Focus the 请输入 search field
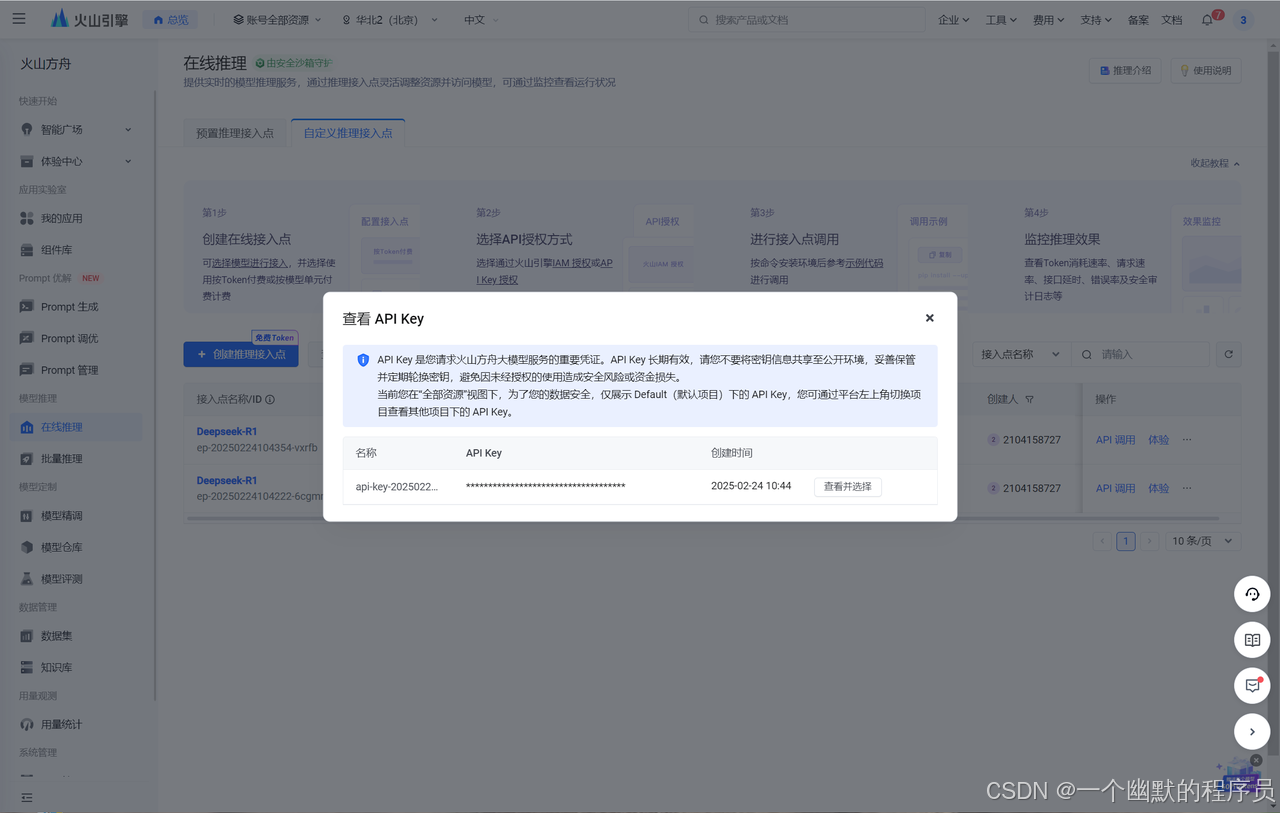The width and height of the screenshot is (1280, 813). (x=1141, y=354)
